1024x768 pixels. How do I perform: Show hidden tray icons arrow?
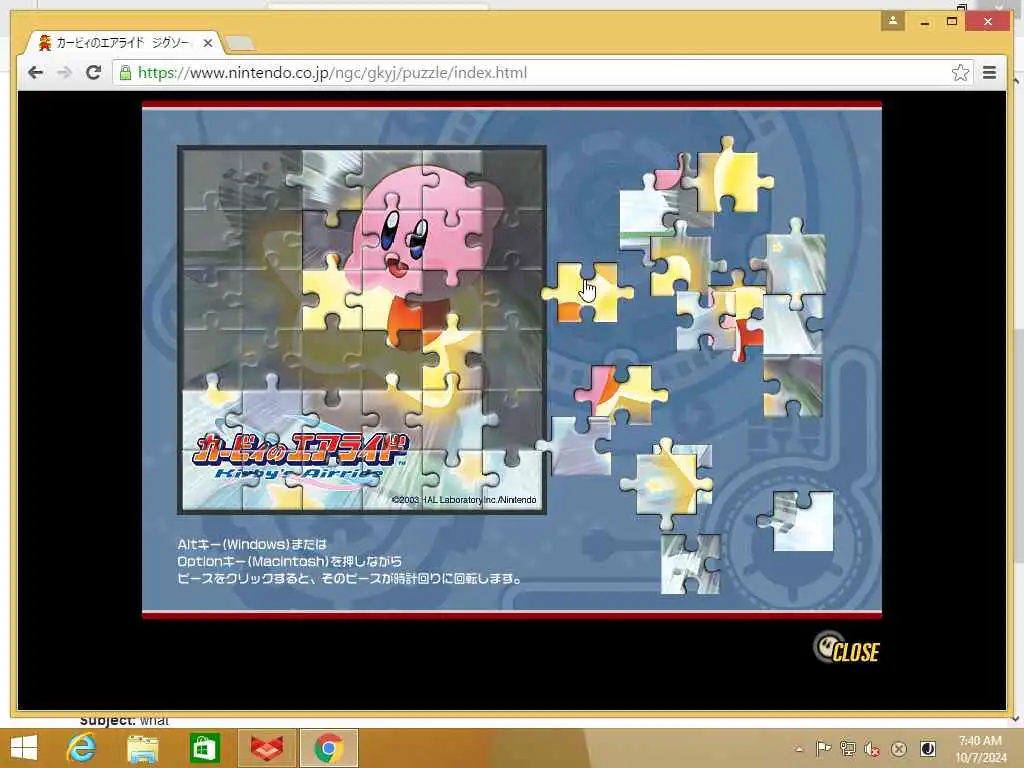pyautogui.click(x=799, y=749)
